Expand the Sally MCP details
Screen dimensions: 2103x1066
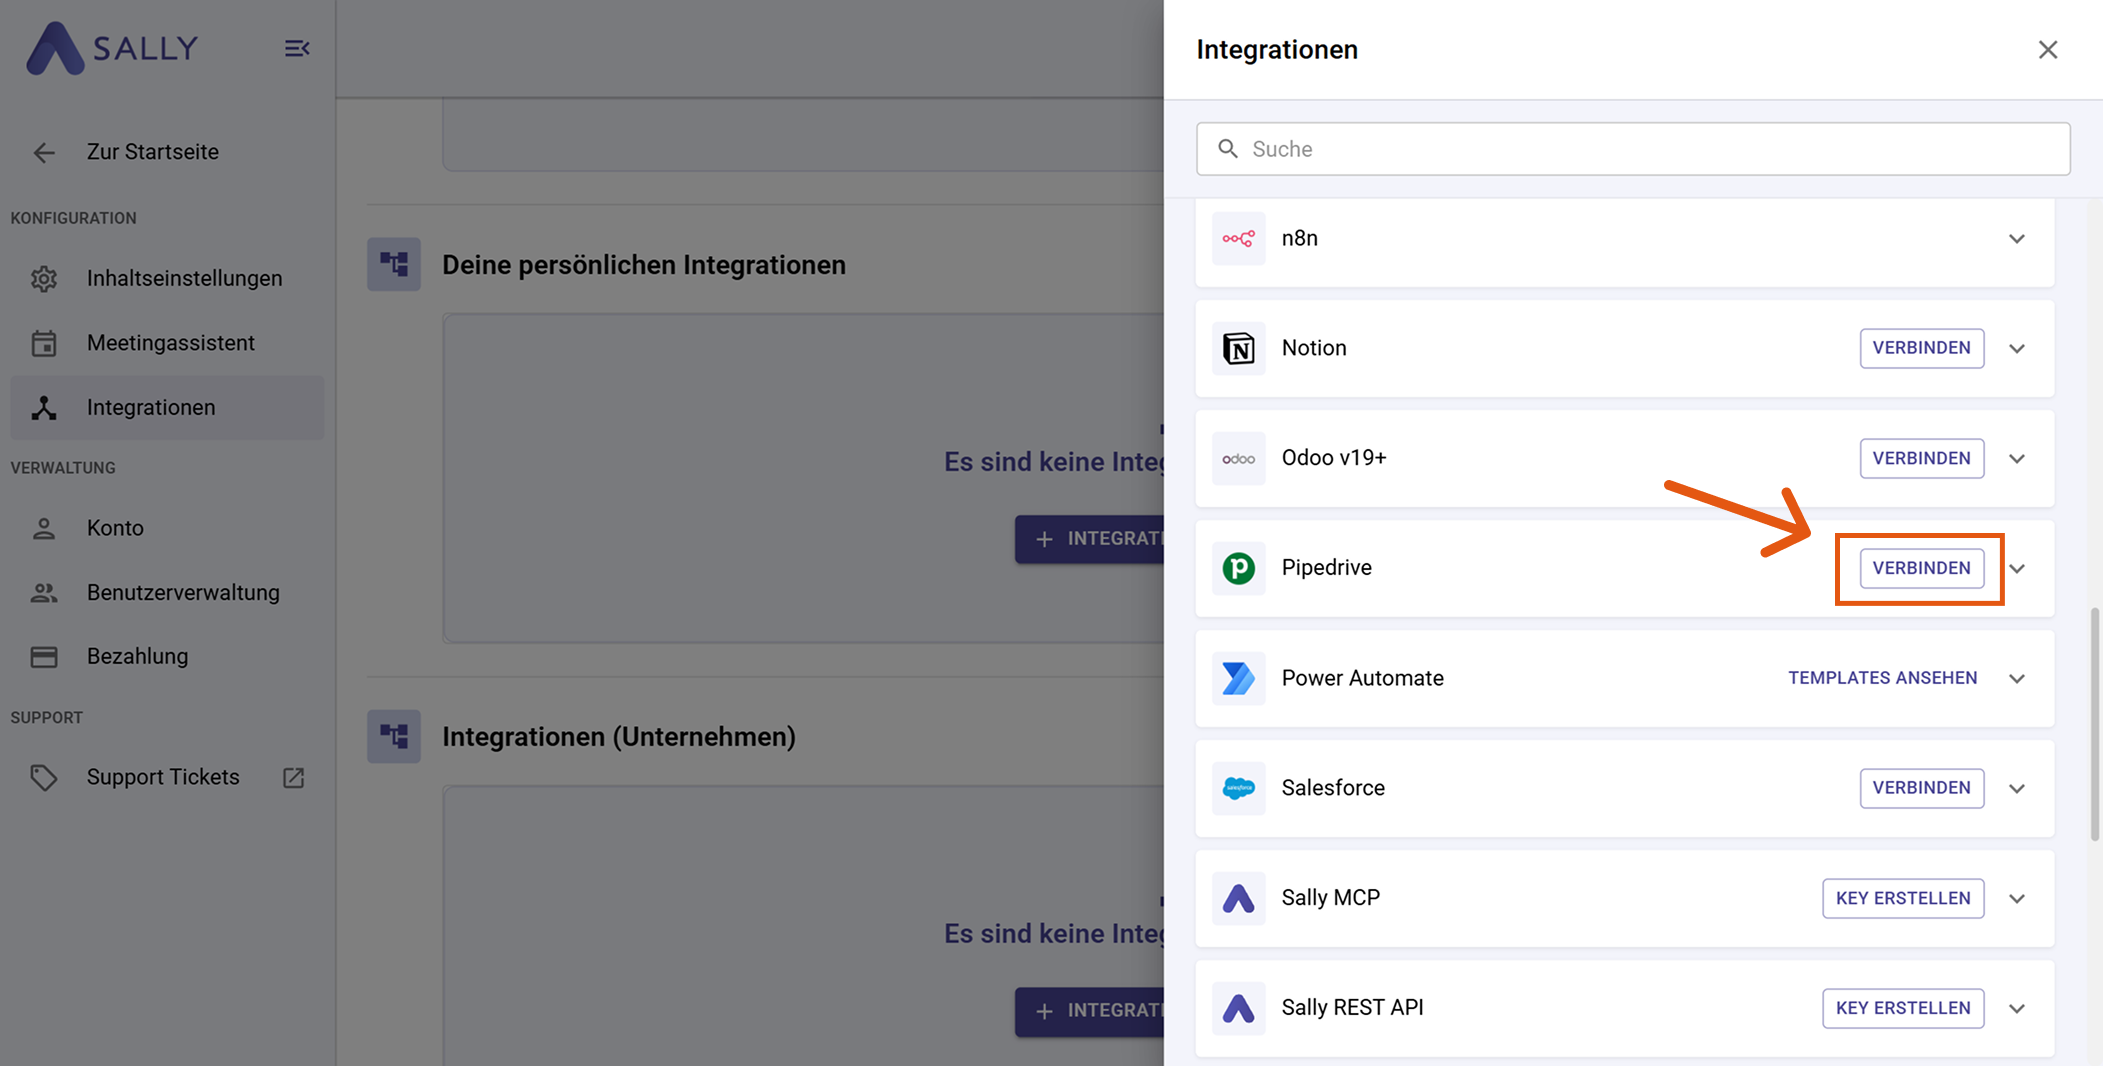(2017, 898)
